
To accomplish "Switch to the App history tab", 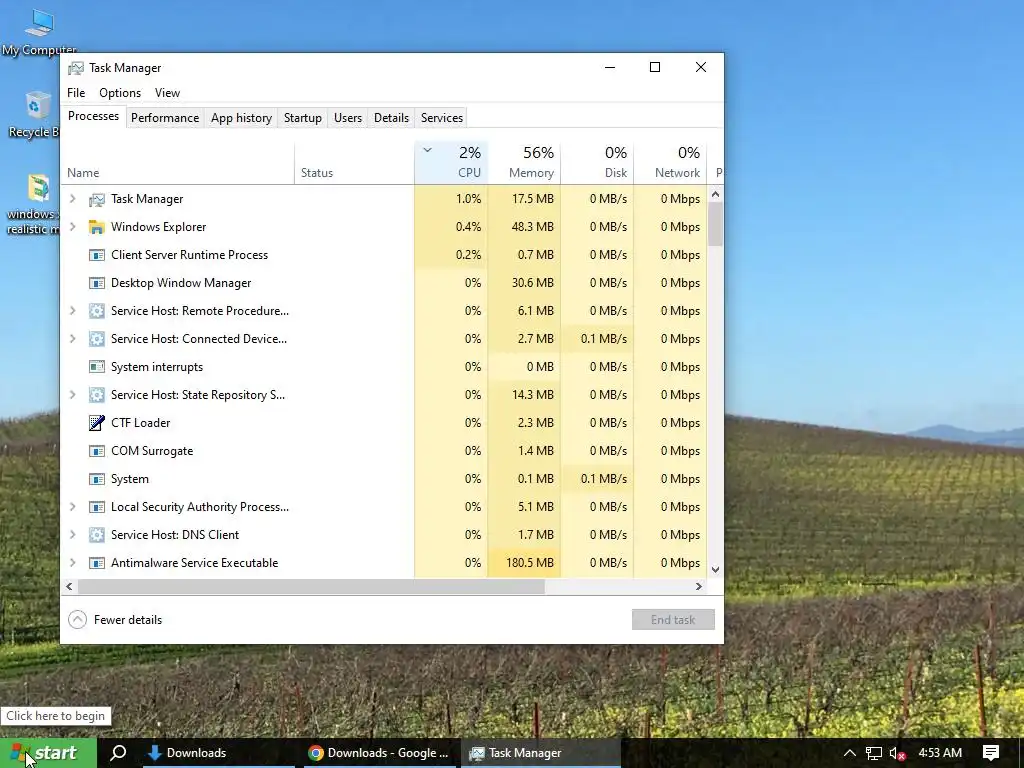I will [x=241, y=118].
